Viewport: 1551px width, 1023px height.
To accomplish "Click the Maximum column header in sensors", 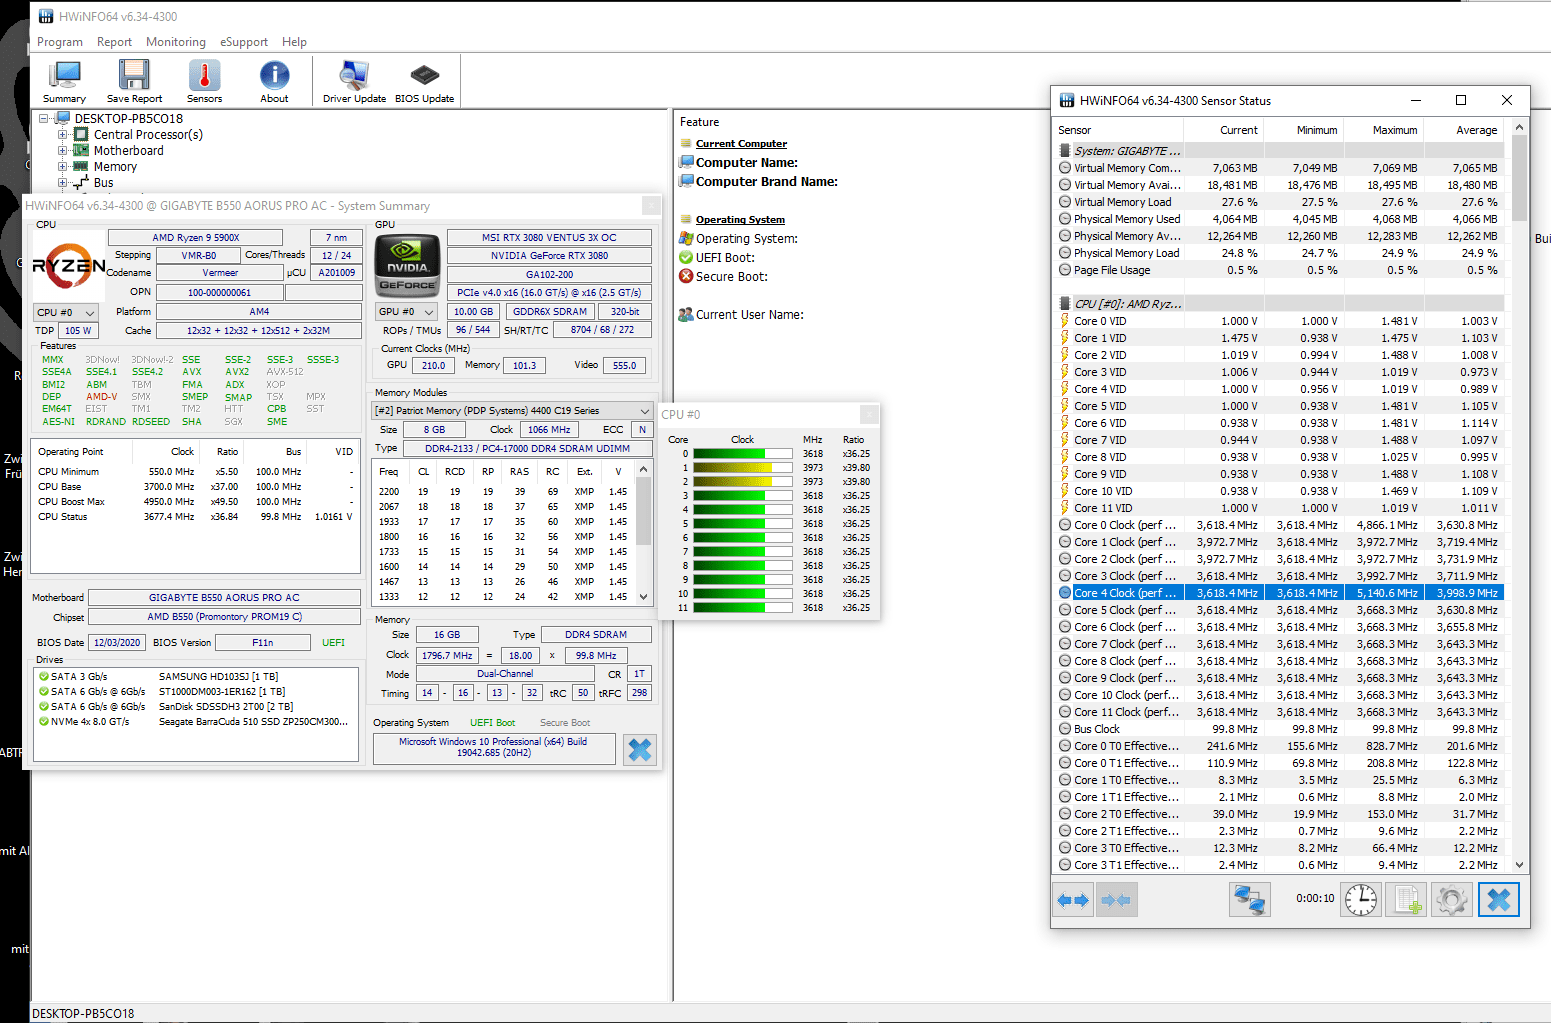I will pyautogui.click(x=1384, y=130).
